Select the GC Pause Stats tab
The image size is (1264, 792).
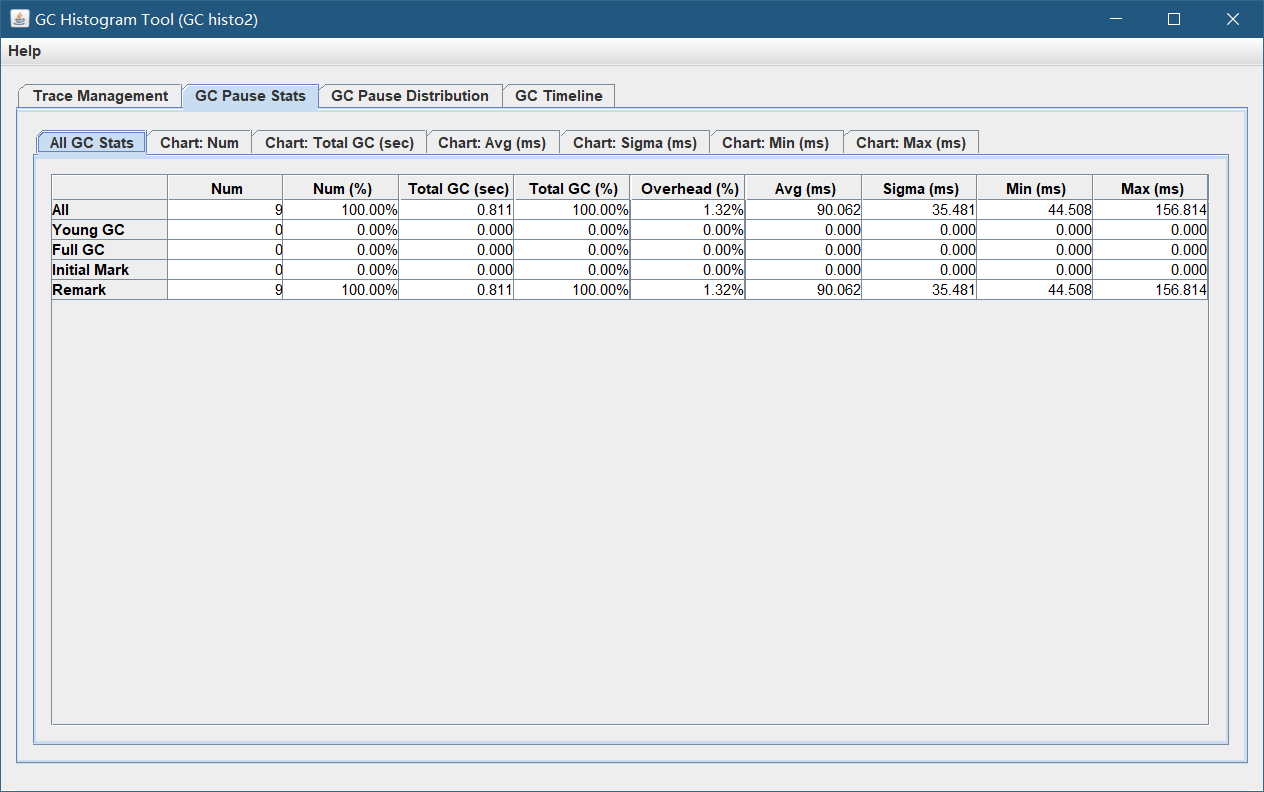pos(250,96)
